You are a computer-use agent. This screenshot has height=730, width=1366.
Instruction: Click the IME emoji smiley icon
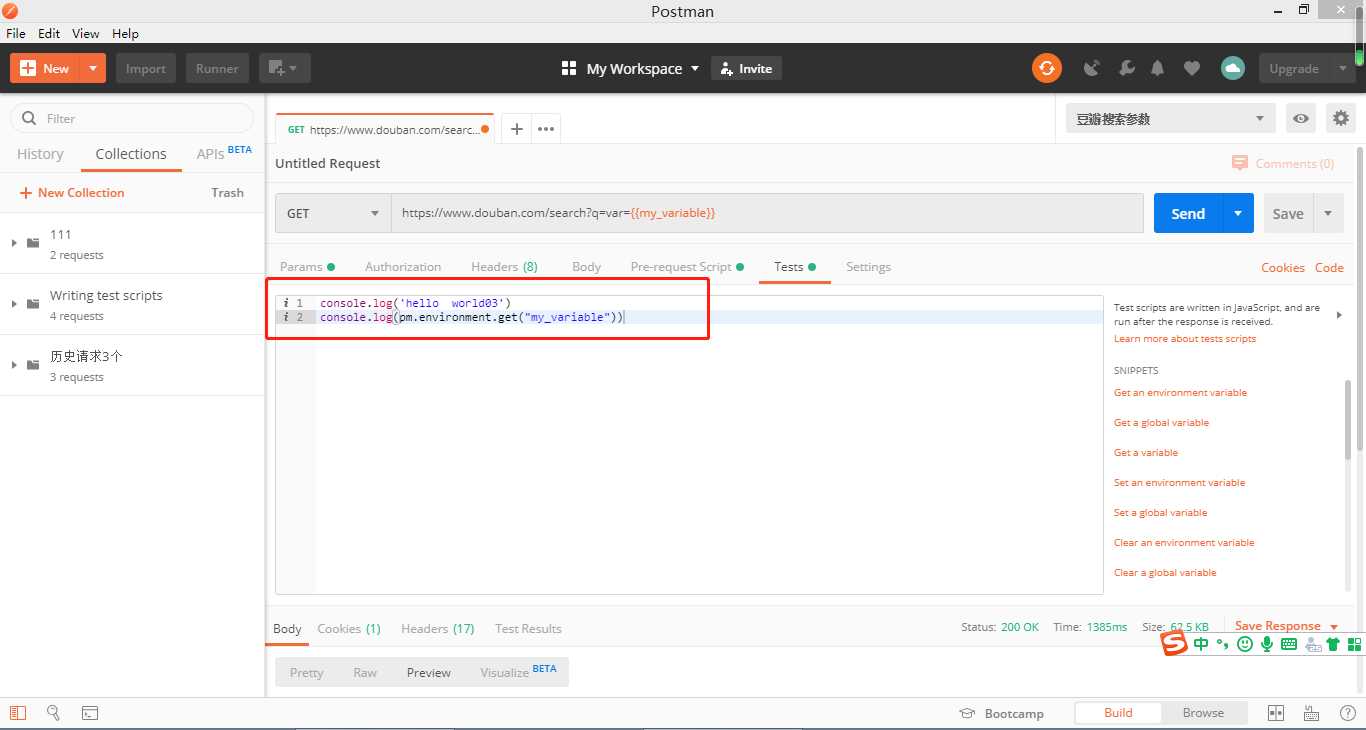[1244, 644]
